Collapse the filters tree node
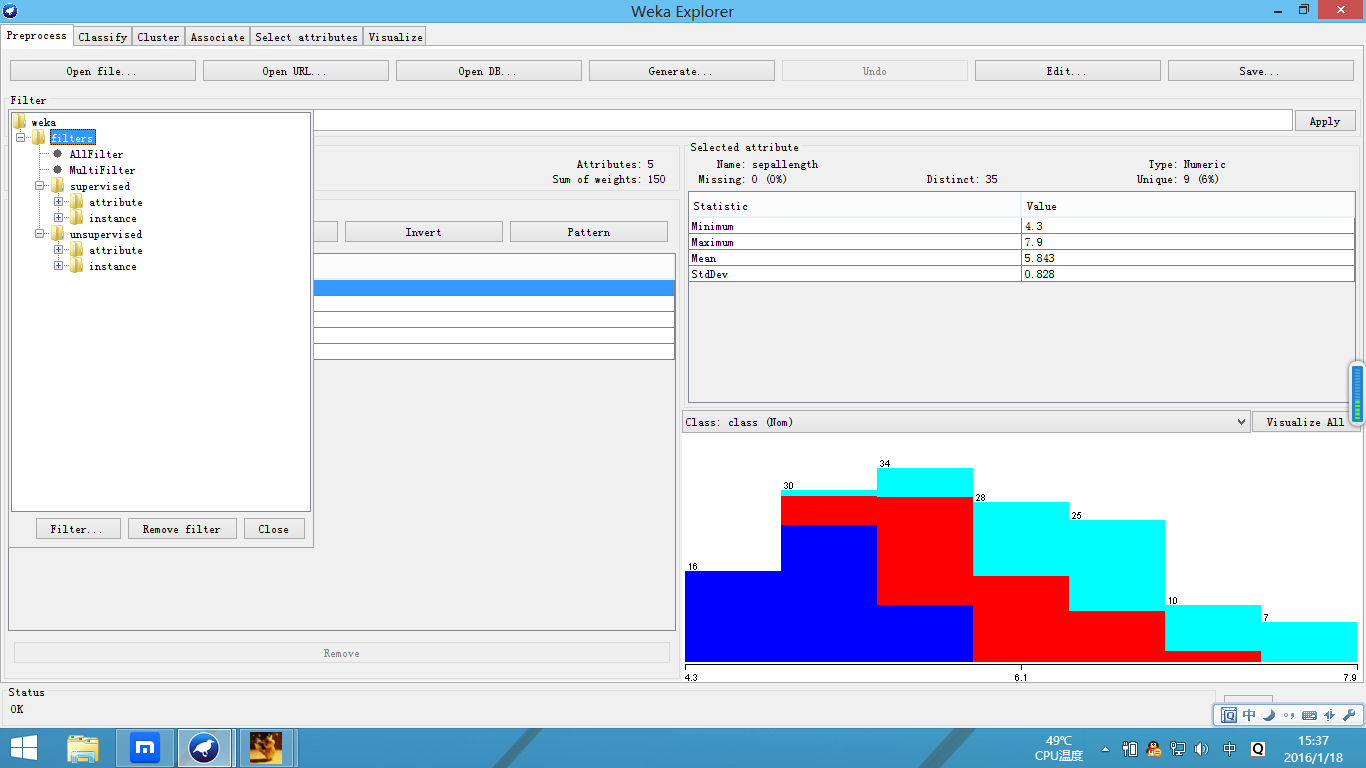1366x768 pixels. coord(21,138)
